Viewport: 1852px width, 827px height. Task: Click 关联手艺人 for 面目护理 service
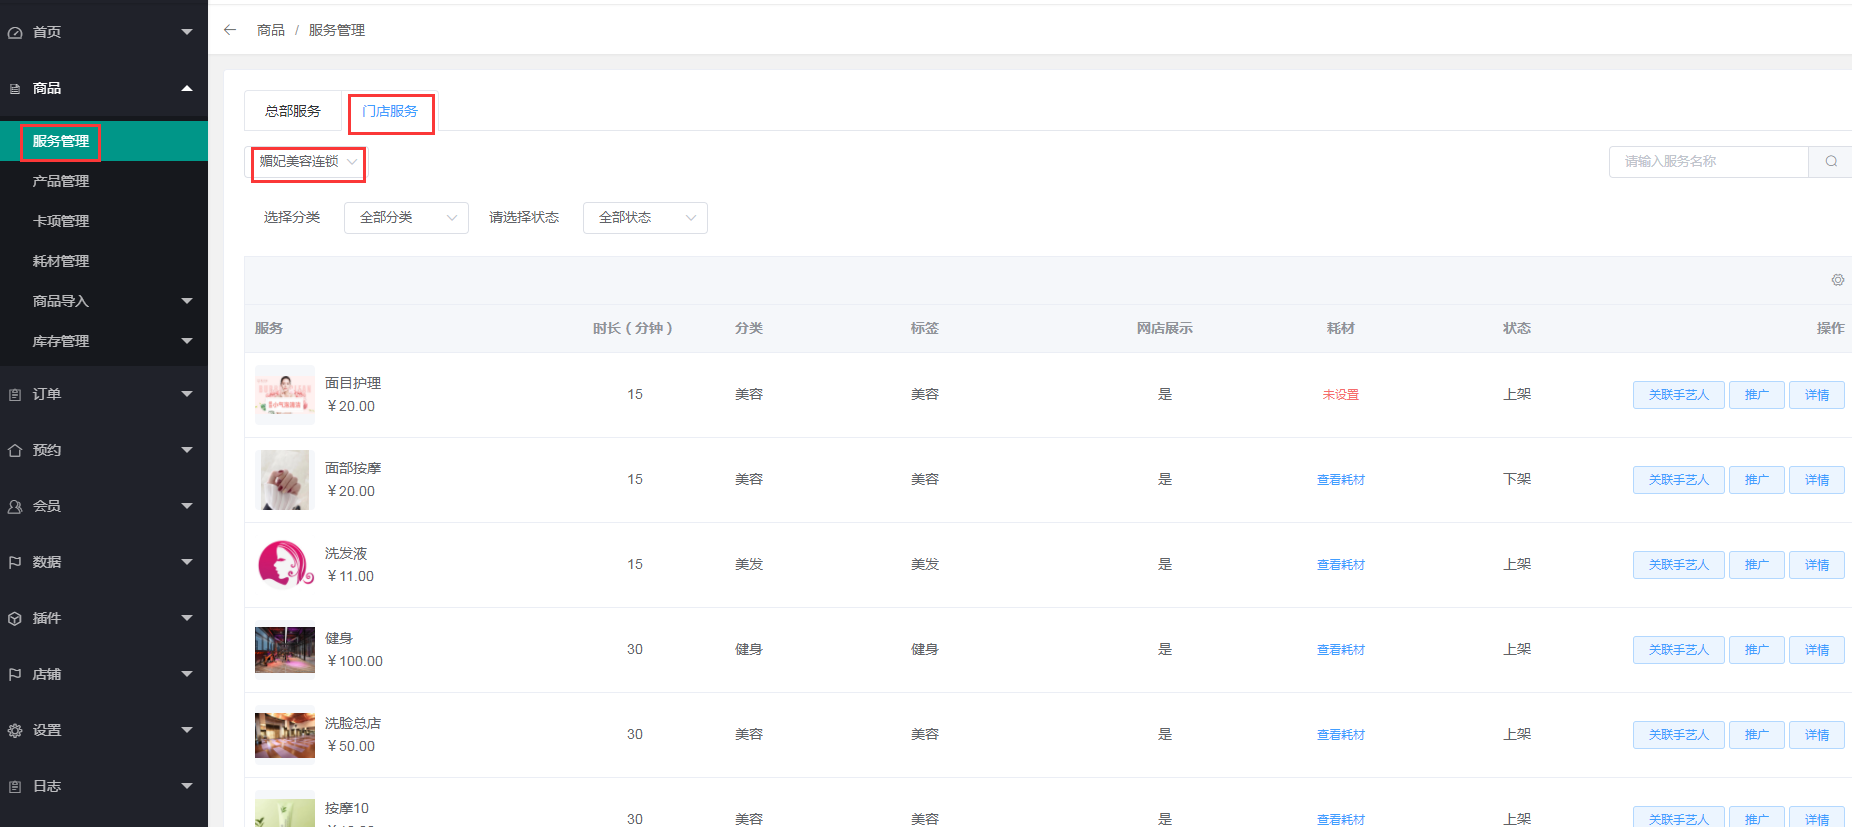(x=1678, y=395)
